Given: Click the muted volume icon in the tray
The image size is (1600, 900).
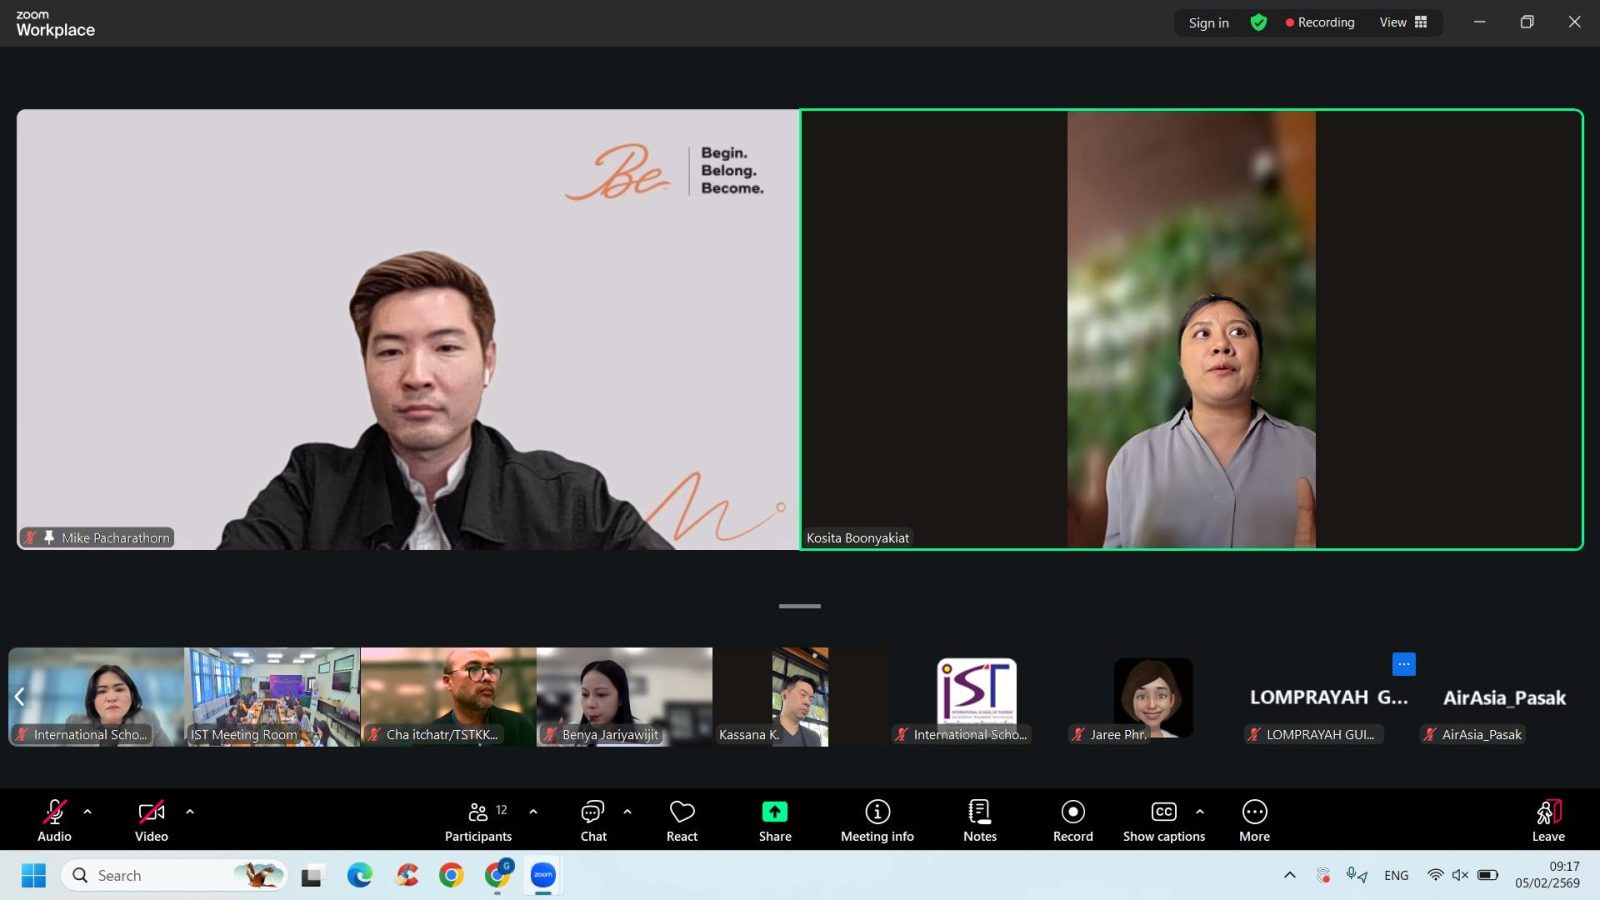Looking at the screenshot, I should click(1460, 875).
